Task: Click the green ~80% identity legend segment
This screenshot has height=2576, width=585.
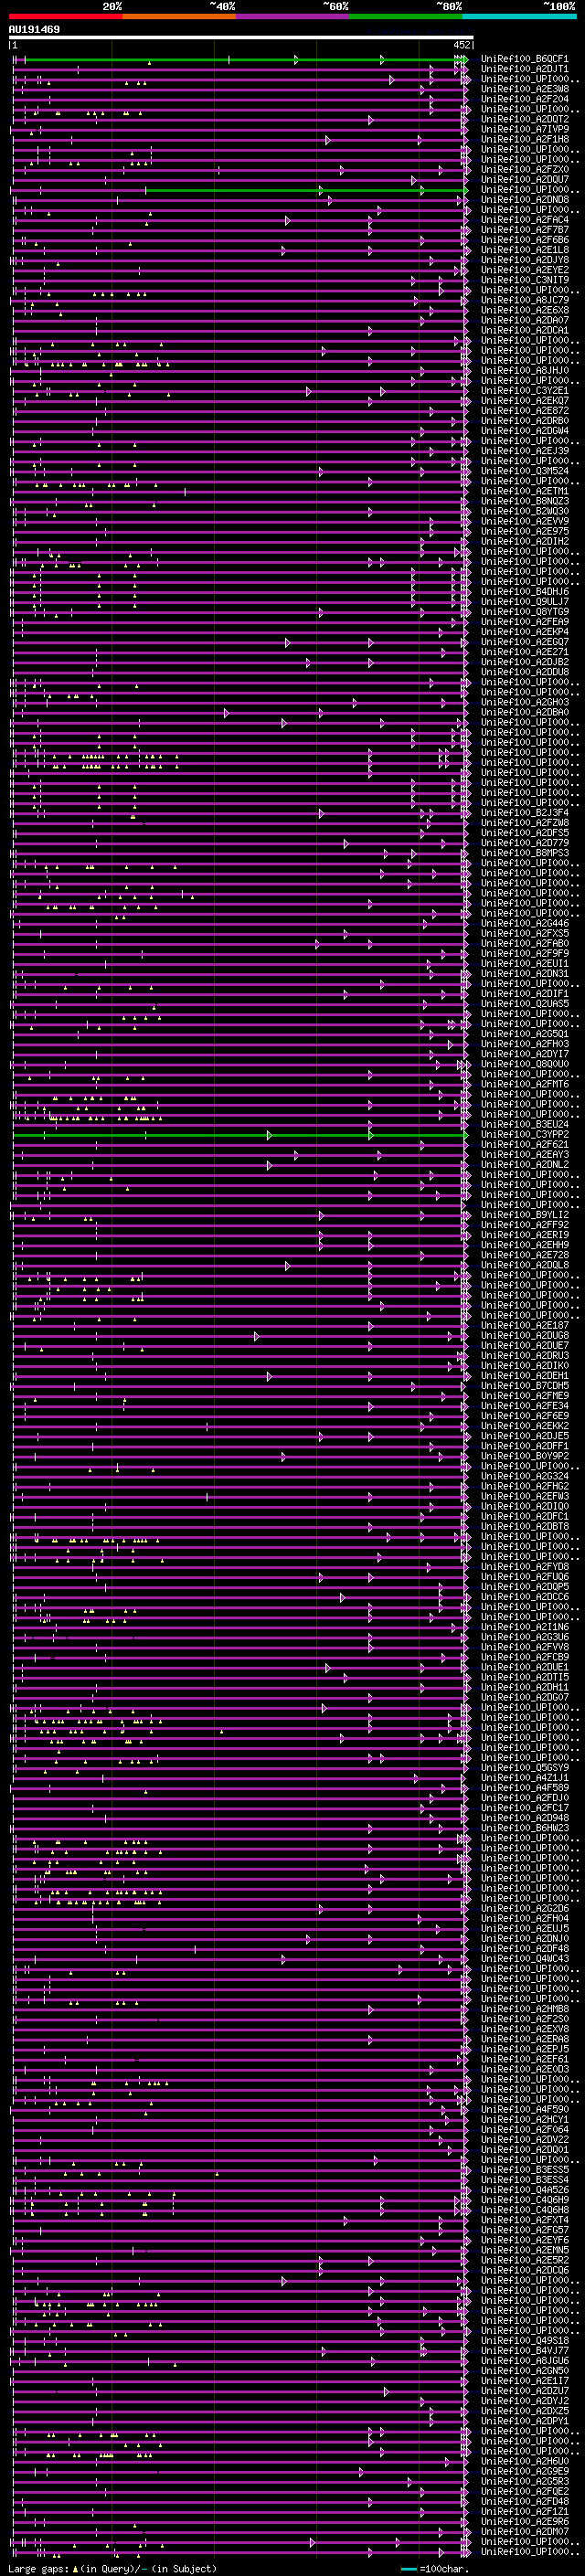Action: click(406, 16)
